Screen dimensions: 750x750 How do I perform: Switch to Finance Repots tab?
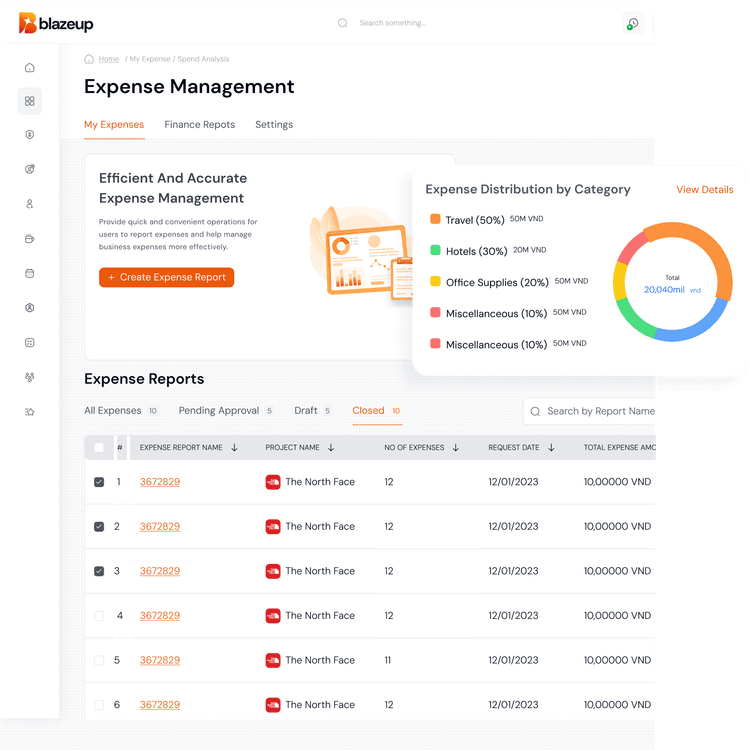tap(200, 125)
